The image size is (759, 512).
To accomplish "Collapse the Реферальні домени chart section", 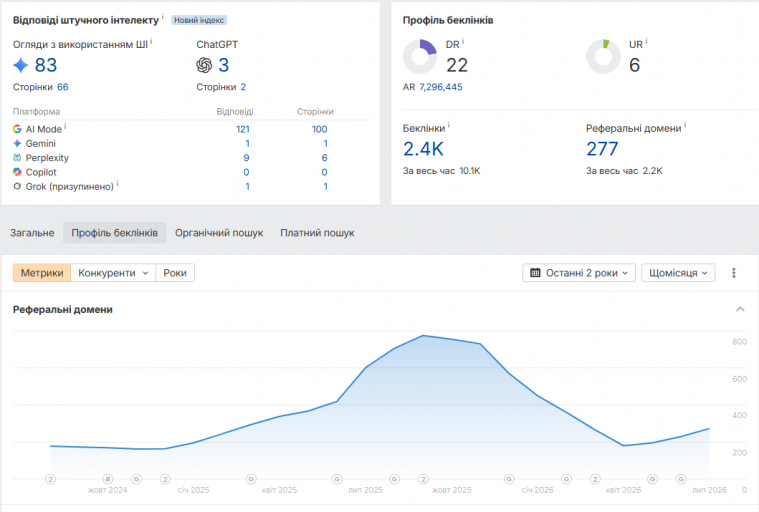I will click(x=740, y=309).
